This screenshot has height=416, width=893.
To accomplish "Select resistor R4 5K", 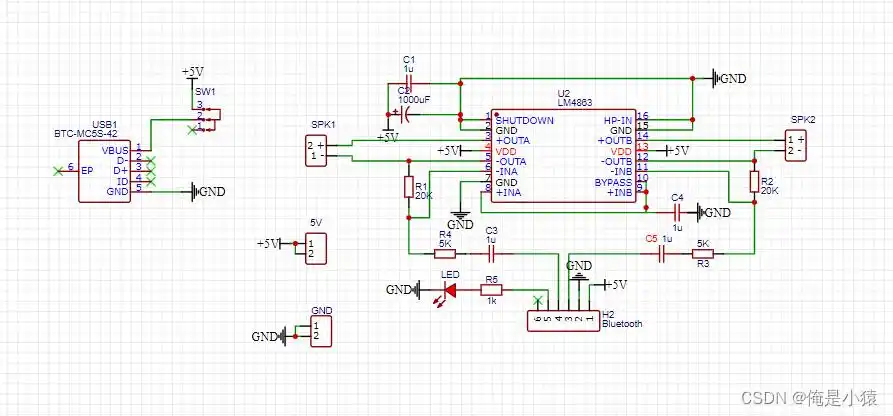I will (445, 253).
